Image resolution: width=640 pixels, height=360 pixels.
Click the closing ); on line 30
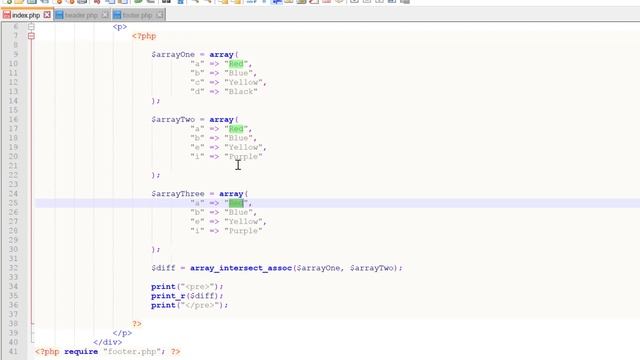pyautogui.click(x=156, y=249)
